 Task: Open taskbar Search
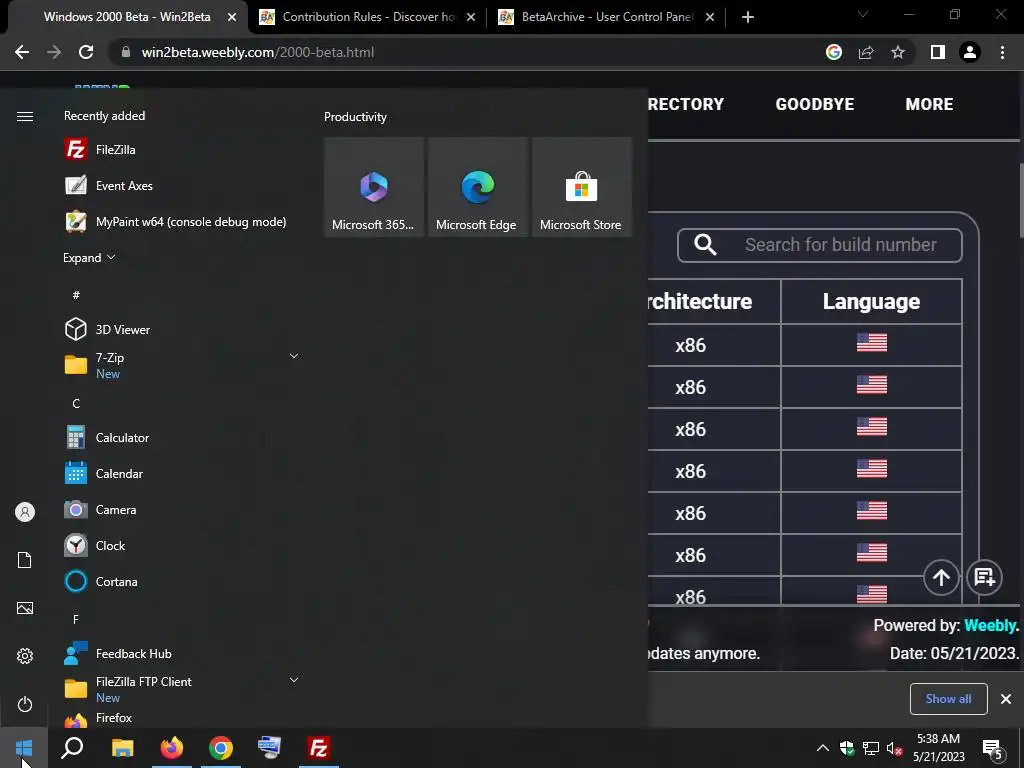click(72, 748)
